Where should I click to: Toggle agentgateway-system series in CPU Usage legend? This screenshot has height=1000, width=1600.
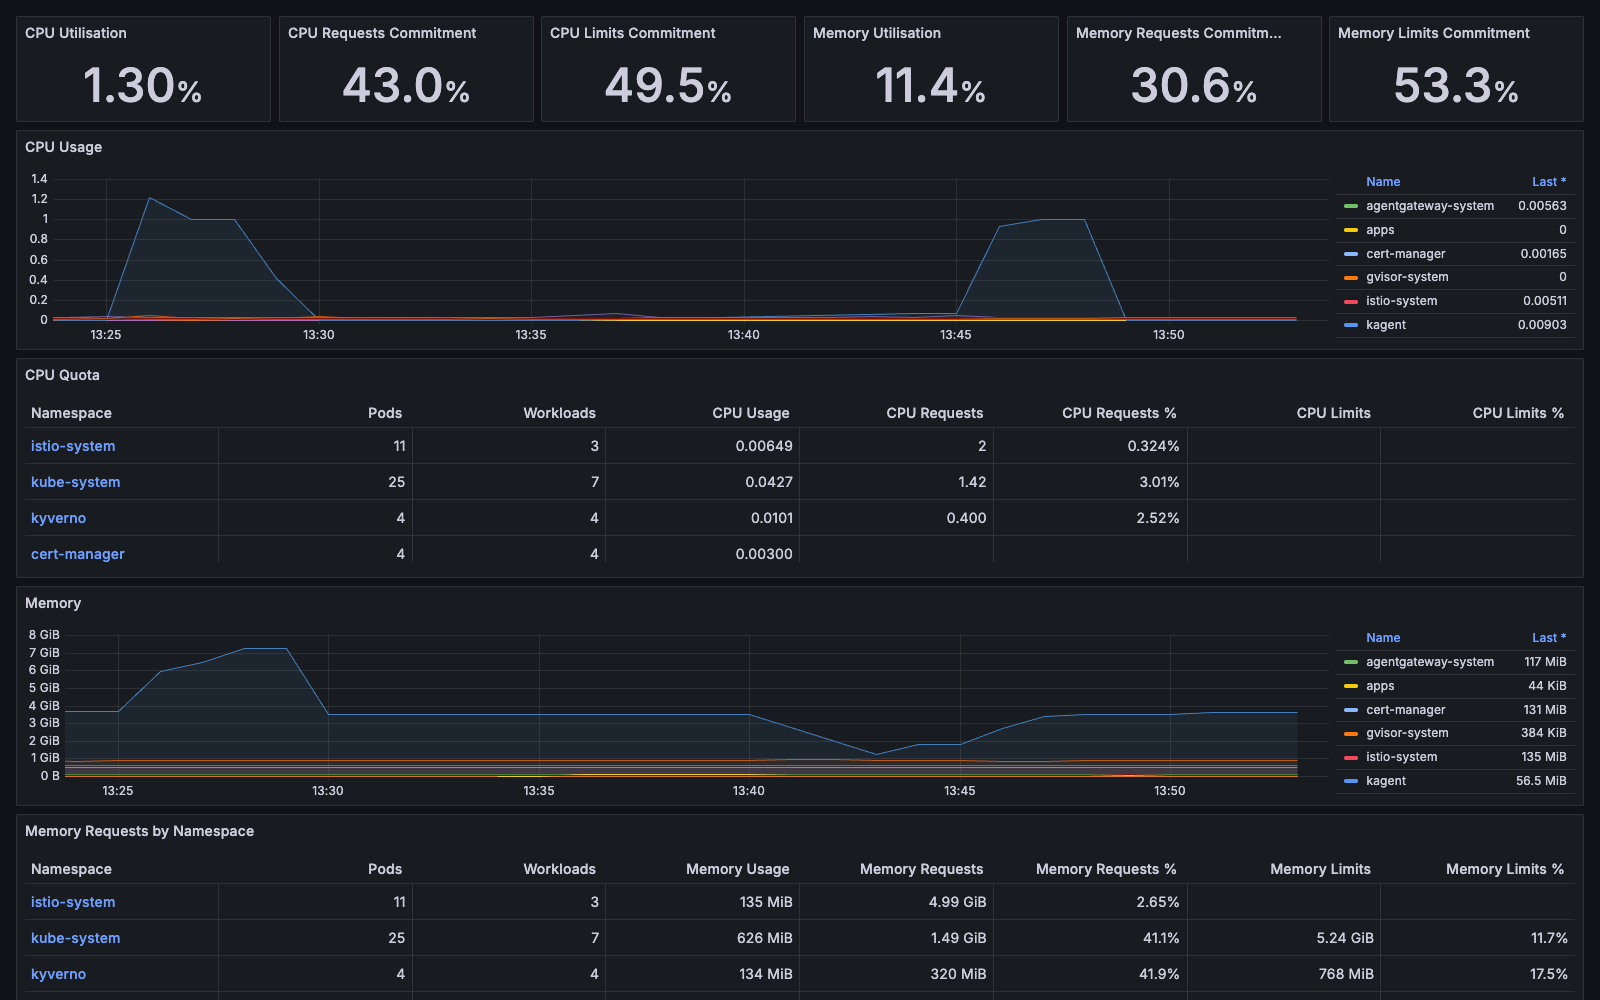1430,206
